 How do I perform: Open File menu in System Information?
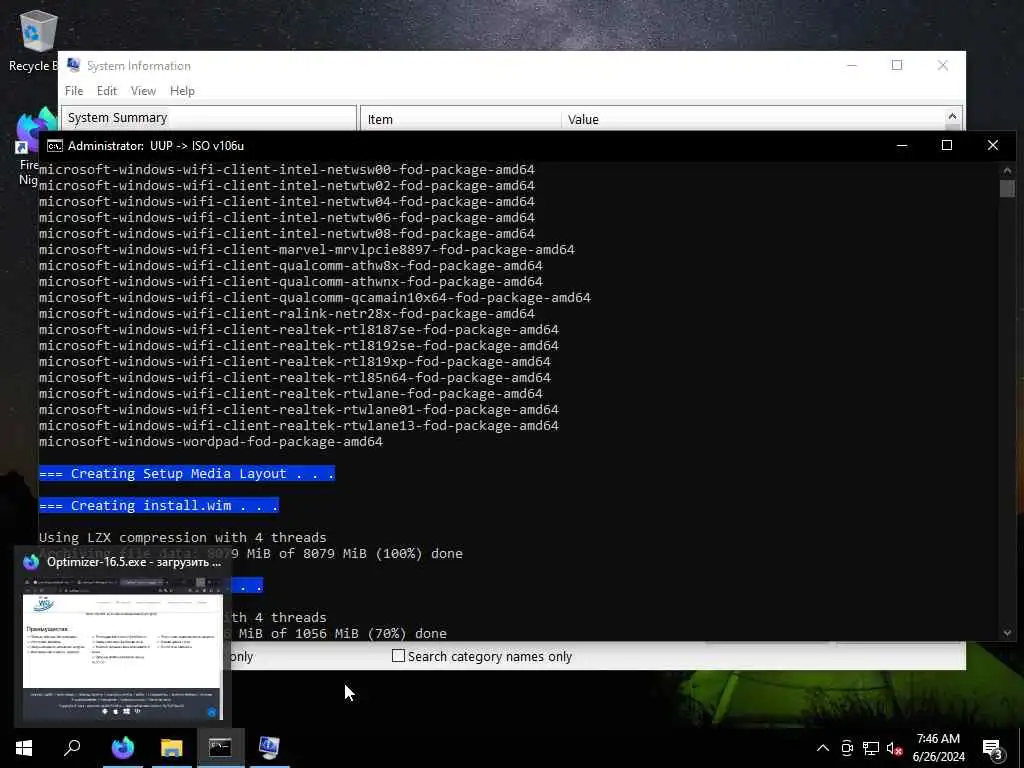pyautogui.click(x=74, y=91)
